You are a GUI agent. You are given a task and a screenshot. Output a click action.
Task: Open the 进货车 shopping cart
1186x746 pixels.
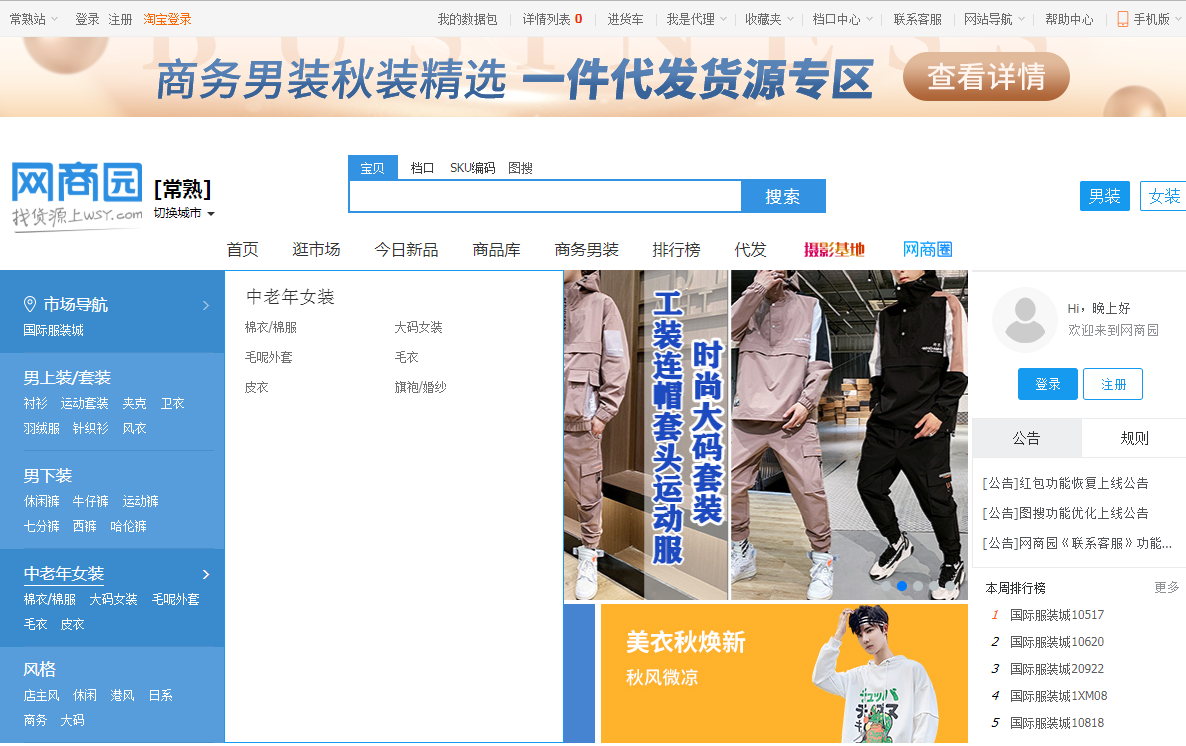[625, 17]
